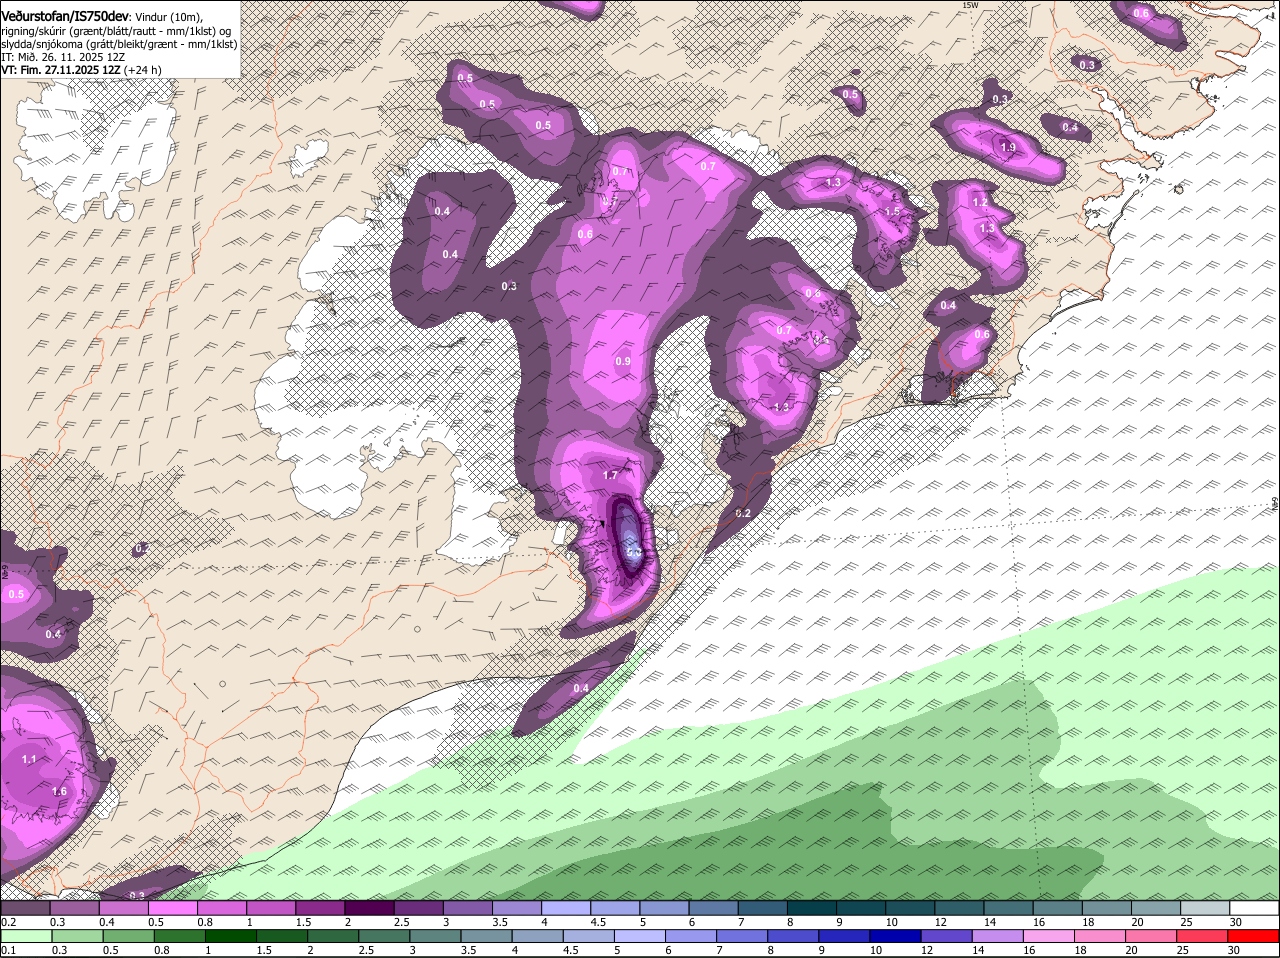Select lower legend swatch labeled 3.5
The width and height of the screenshot is (1280, 958).
tap(487, 936)
